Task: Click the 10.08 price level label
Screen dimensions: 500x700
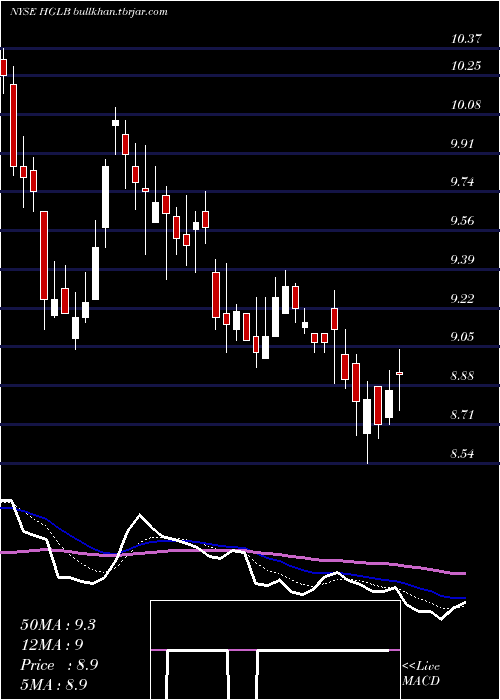Action: pos(466,105)
